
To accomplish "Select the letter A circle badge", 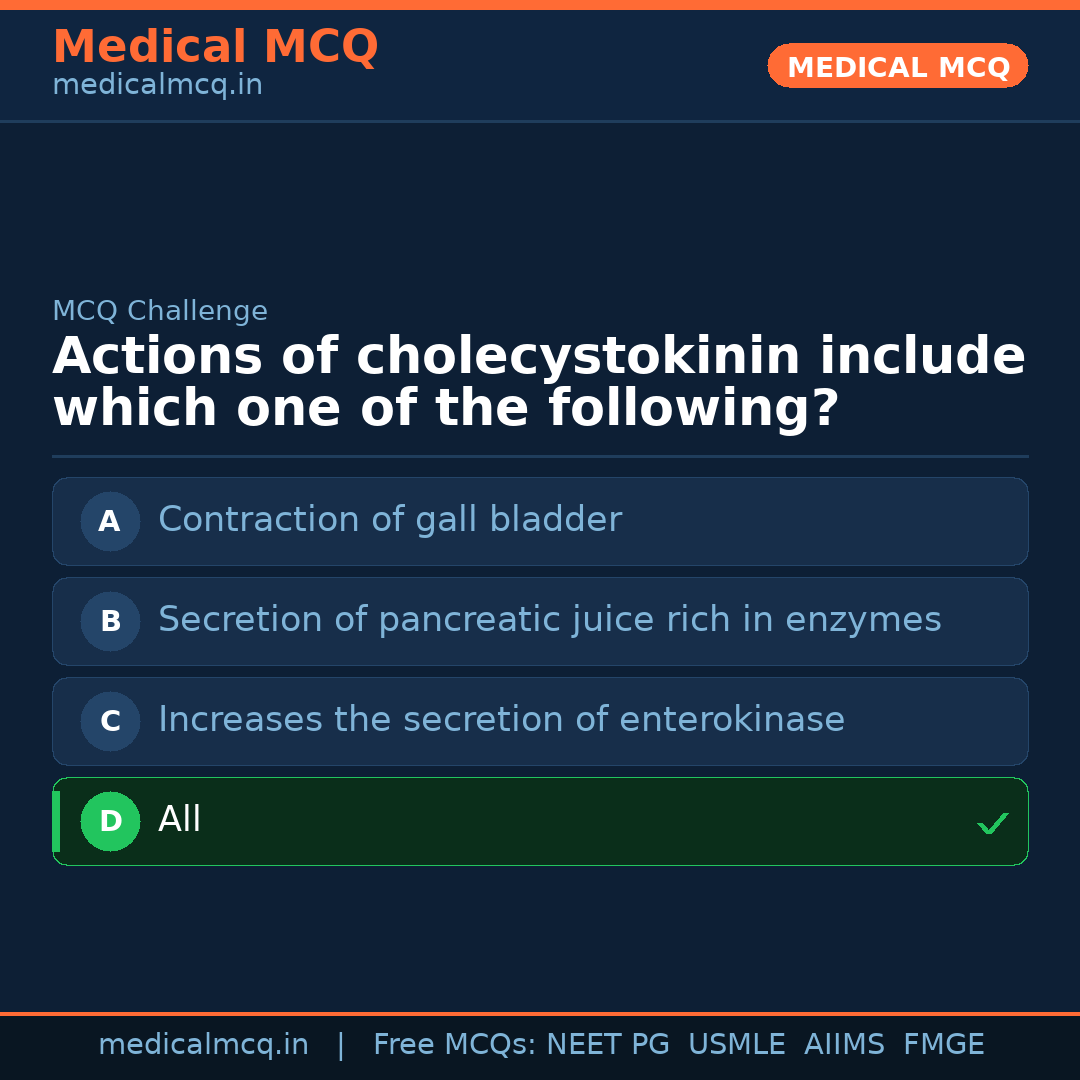I will [110, 521].
